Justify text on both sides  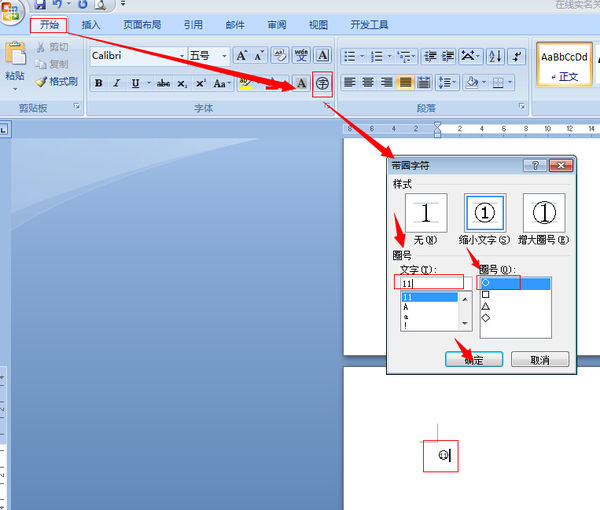pos(405,82)
